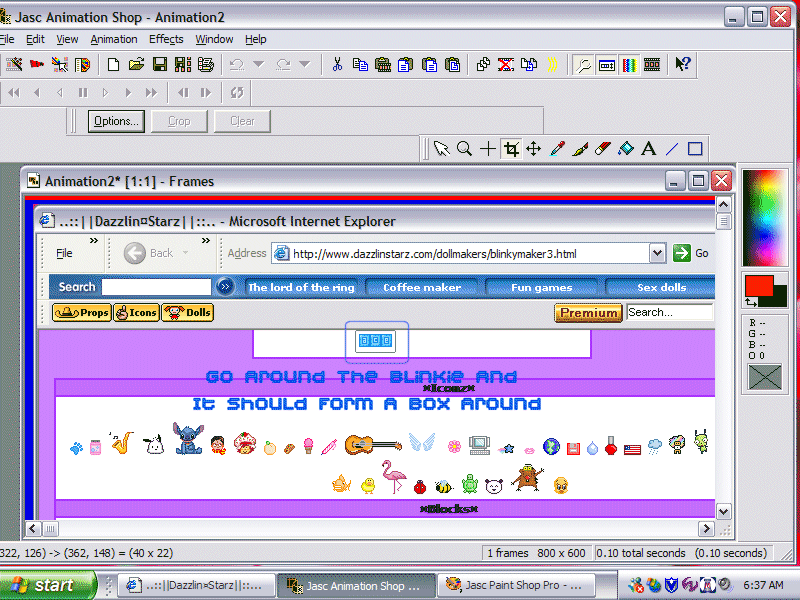Click the red foreground color swatch
The height and width of the screenshot is (600, 800).
(758, 285)
